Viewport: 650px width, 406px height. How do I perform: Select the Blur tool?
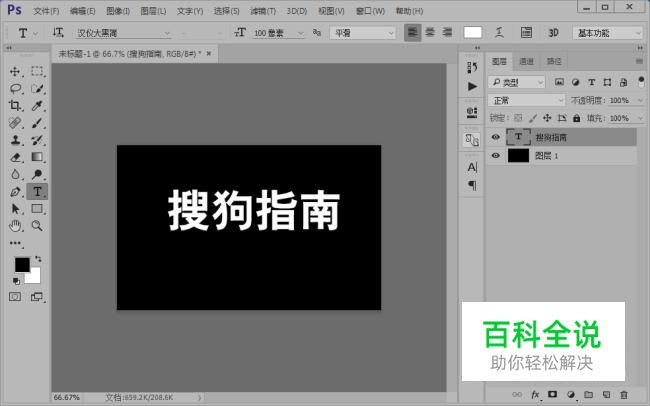click(15, 174)
